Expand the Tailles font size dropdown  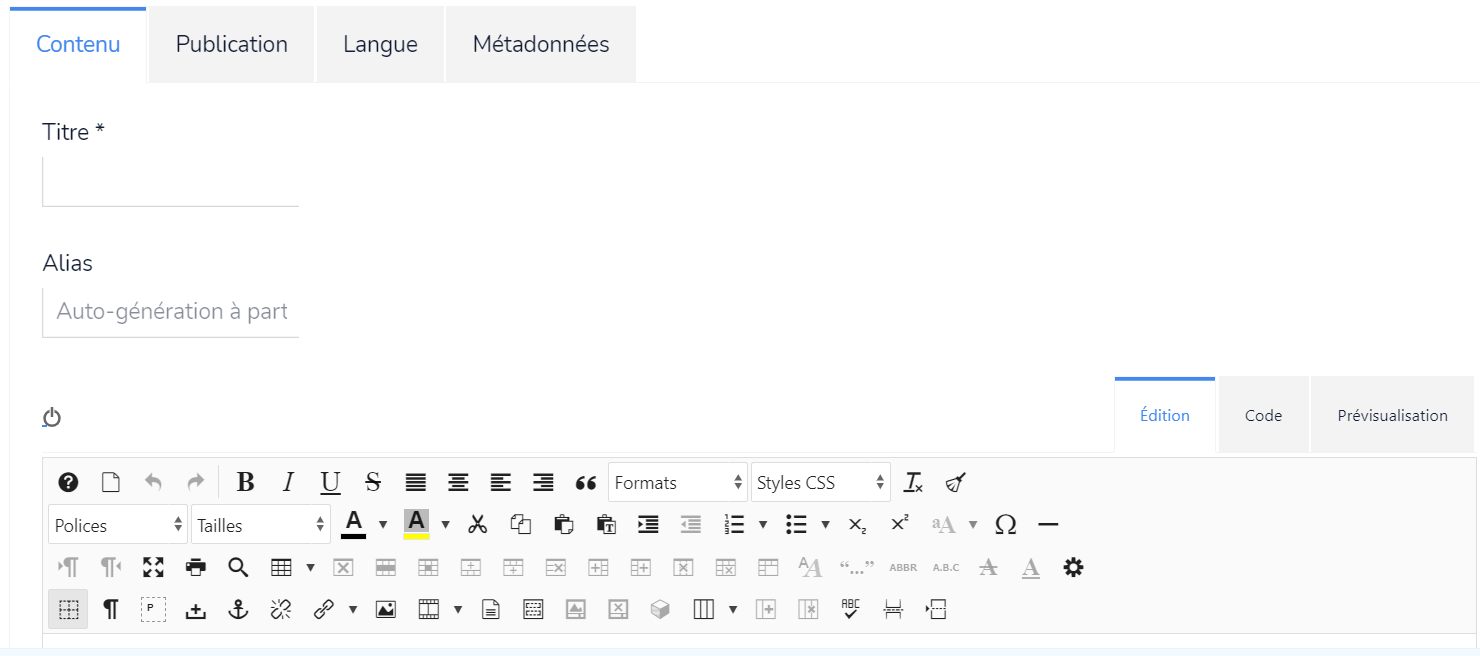261,525
